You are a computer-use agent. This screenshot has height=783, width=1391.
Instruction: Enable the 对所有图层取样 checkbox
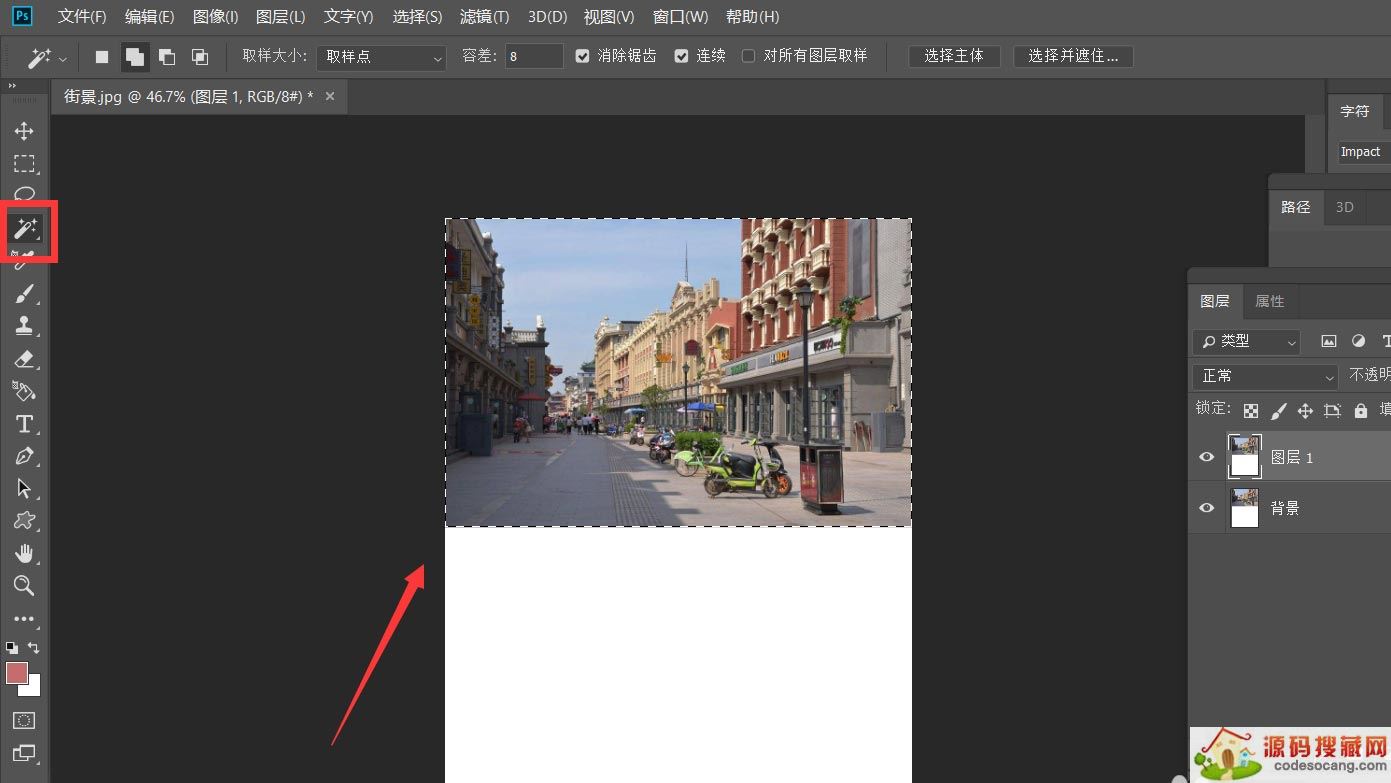tap(747, 56)
